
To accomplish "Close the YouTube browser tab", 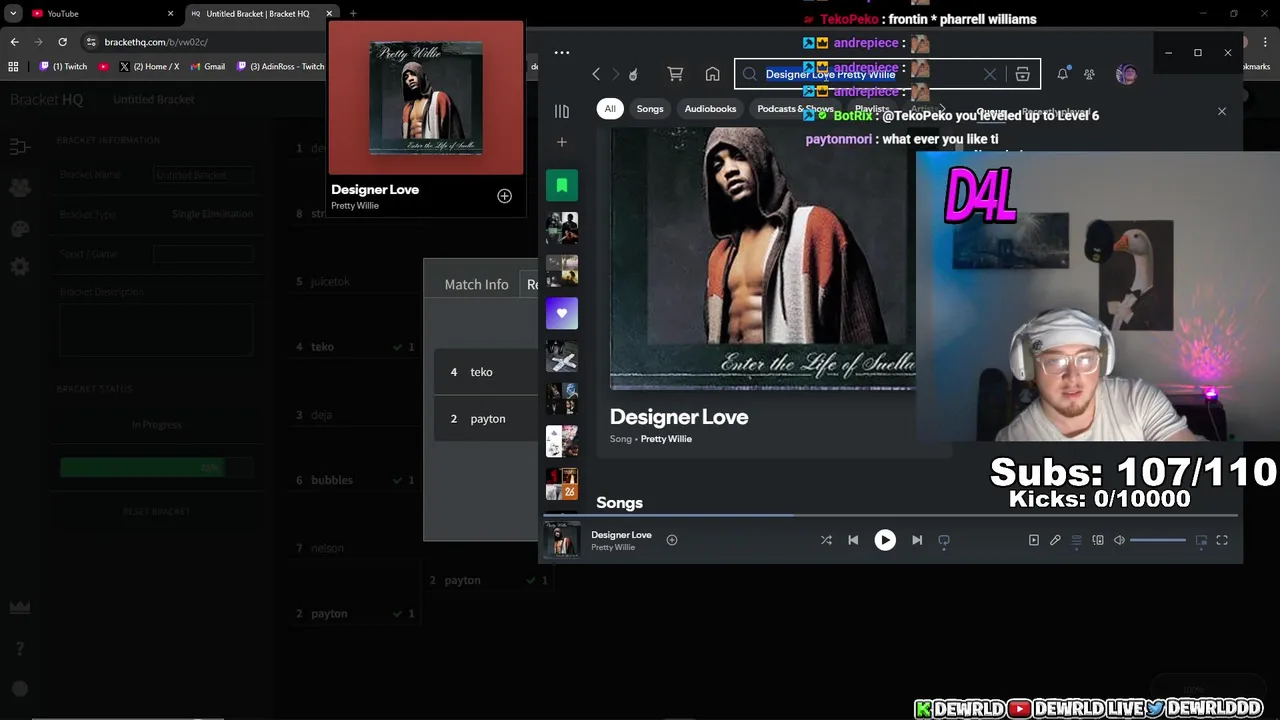I will click(170, 13).
